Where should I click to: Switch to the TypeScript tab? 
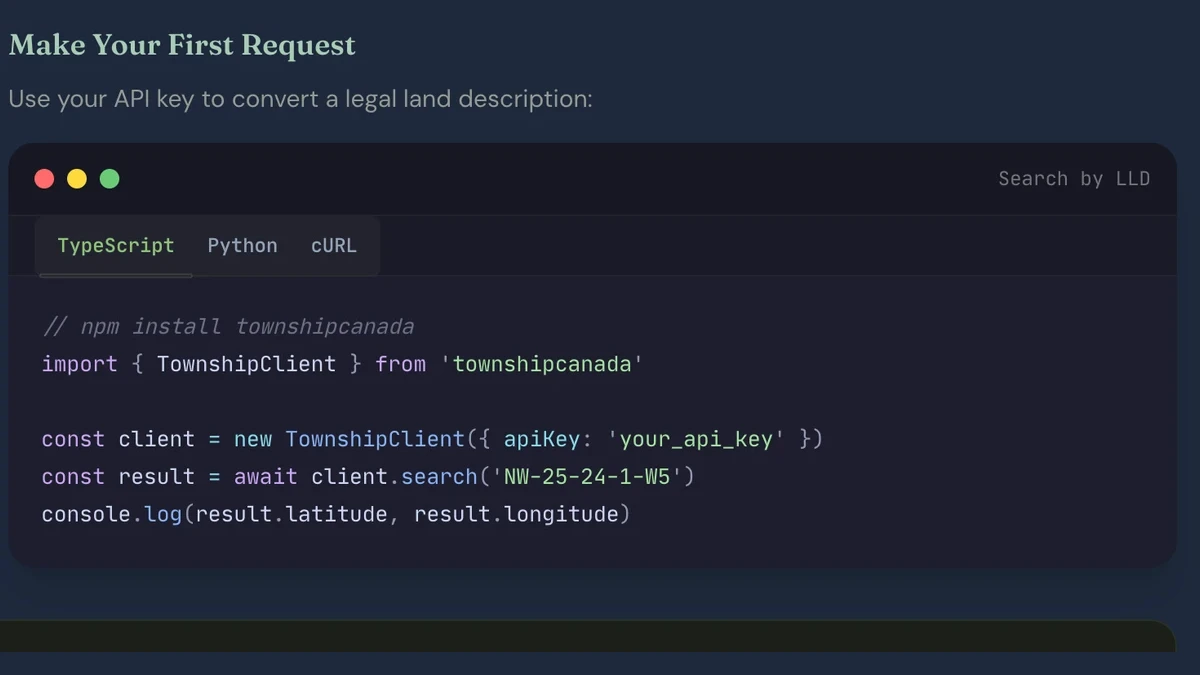(115, 246)
